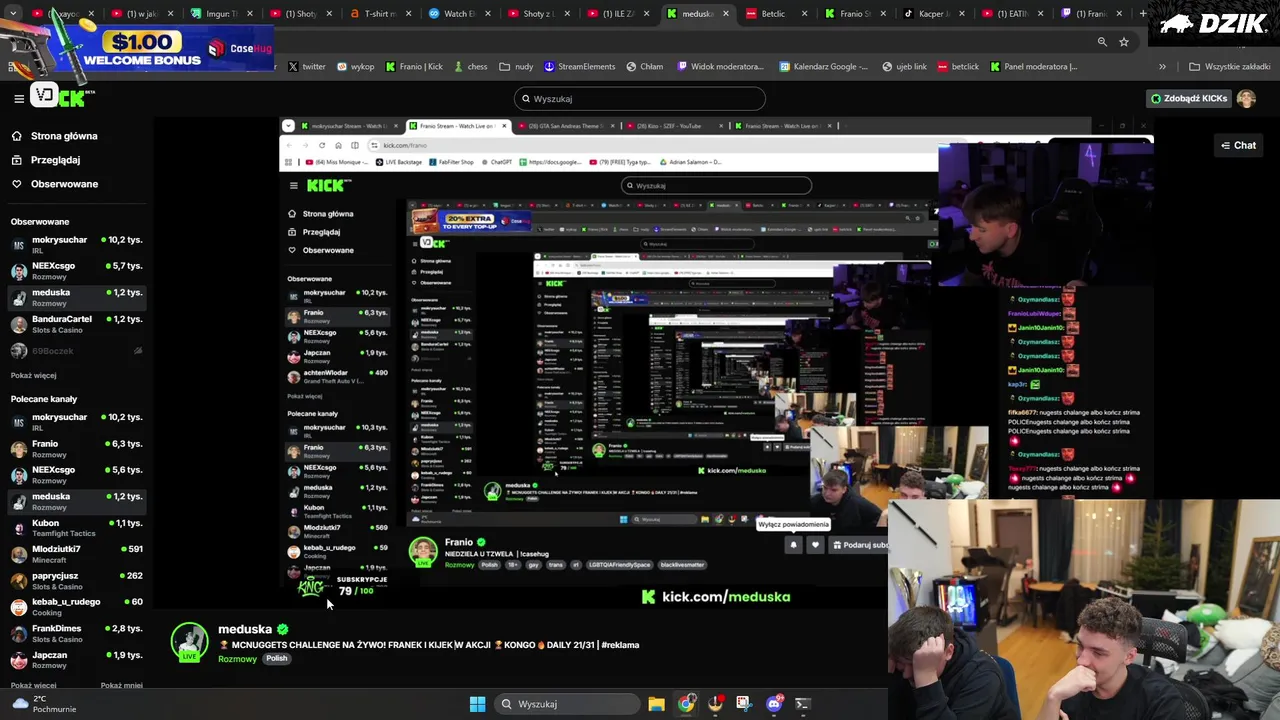Open paprycjusz Slots & Casino channel
Image resolution: width=1280 pixels, height=720 pixels.
[77, 581]
